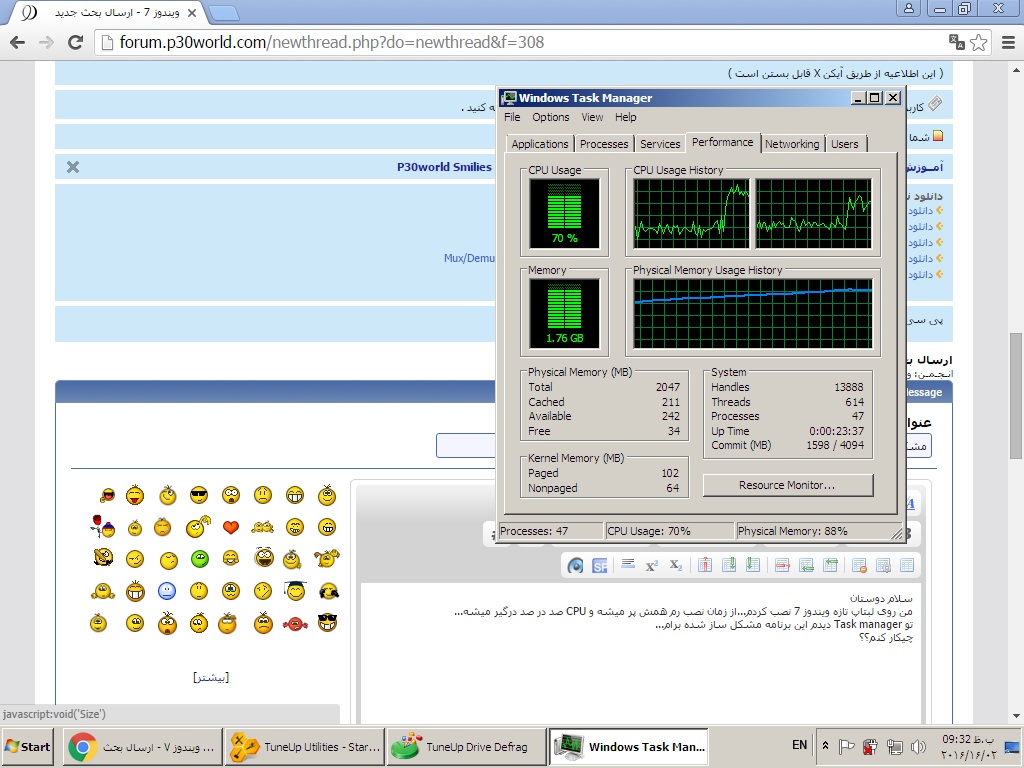Screen dimensions: 1024x768
Task: Click the superscript icon in editor toolbar
Action: tap(652, 566)
